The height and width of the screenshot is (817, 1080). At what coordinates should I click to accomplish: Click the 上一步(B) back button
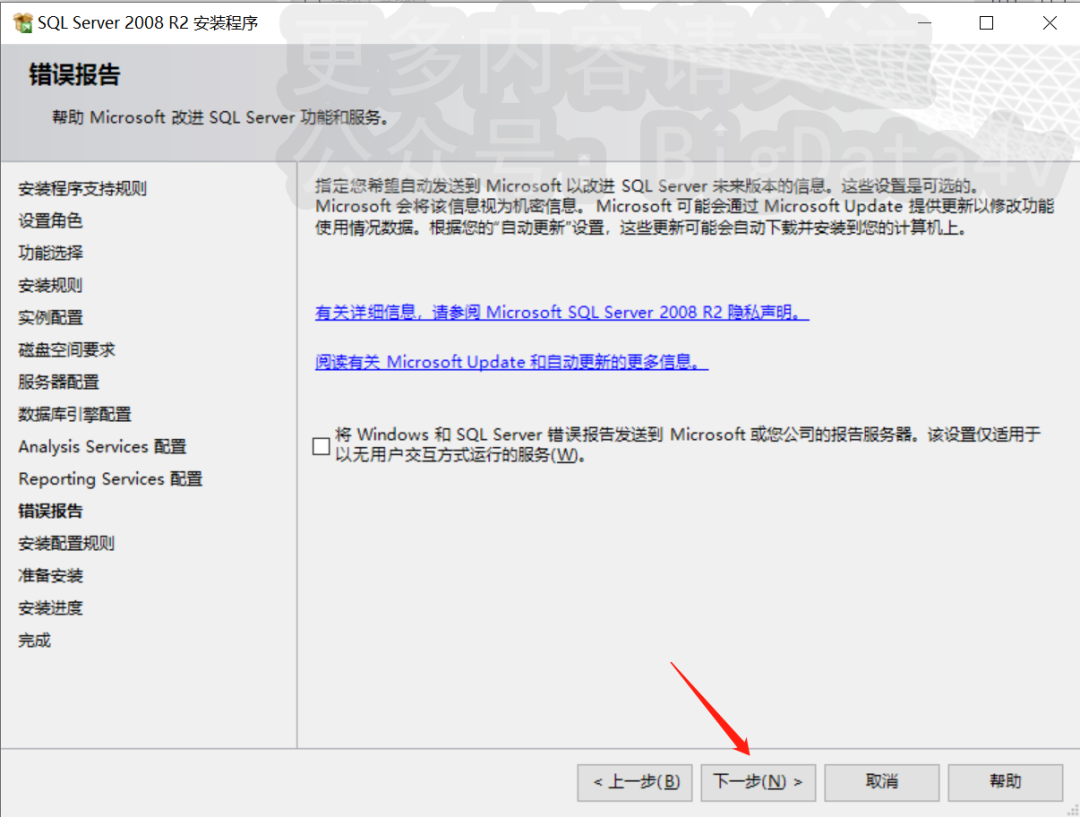pyautogui.click(x=634, y=782)
